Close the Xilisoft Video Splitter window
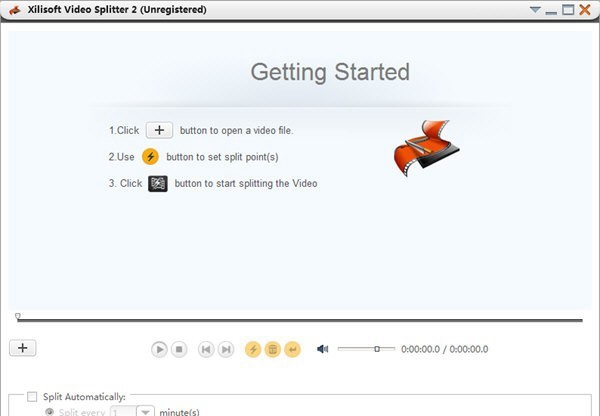This screenshot has width=600, height=416. point(585,10)
